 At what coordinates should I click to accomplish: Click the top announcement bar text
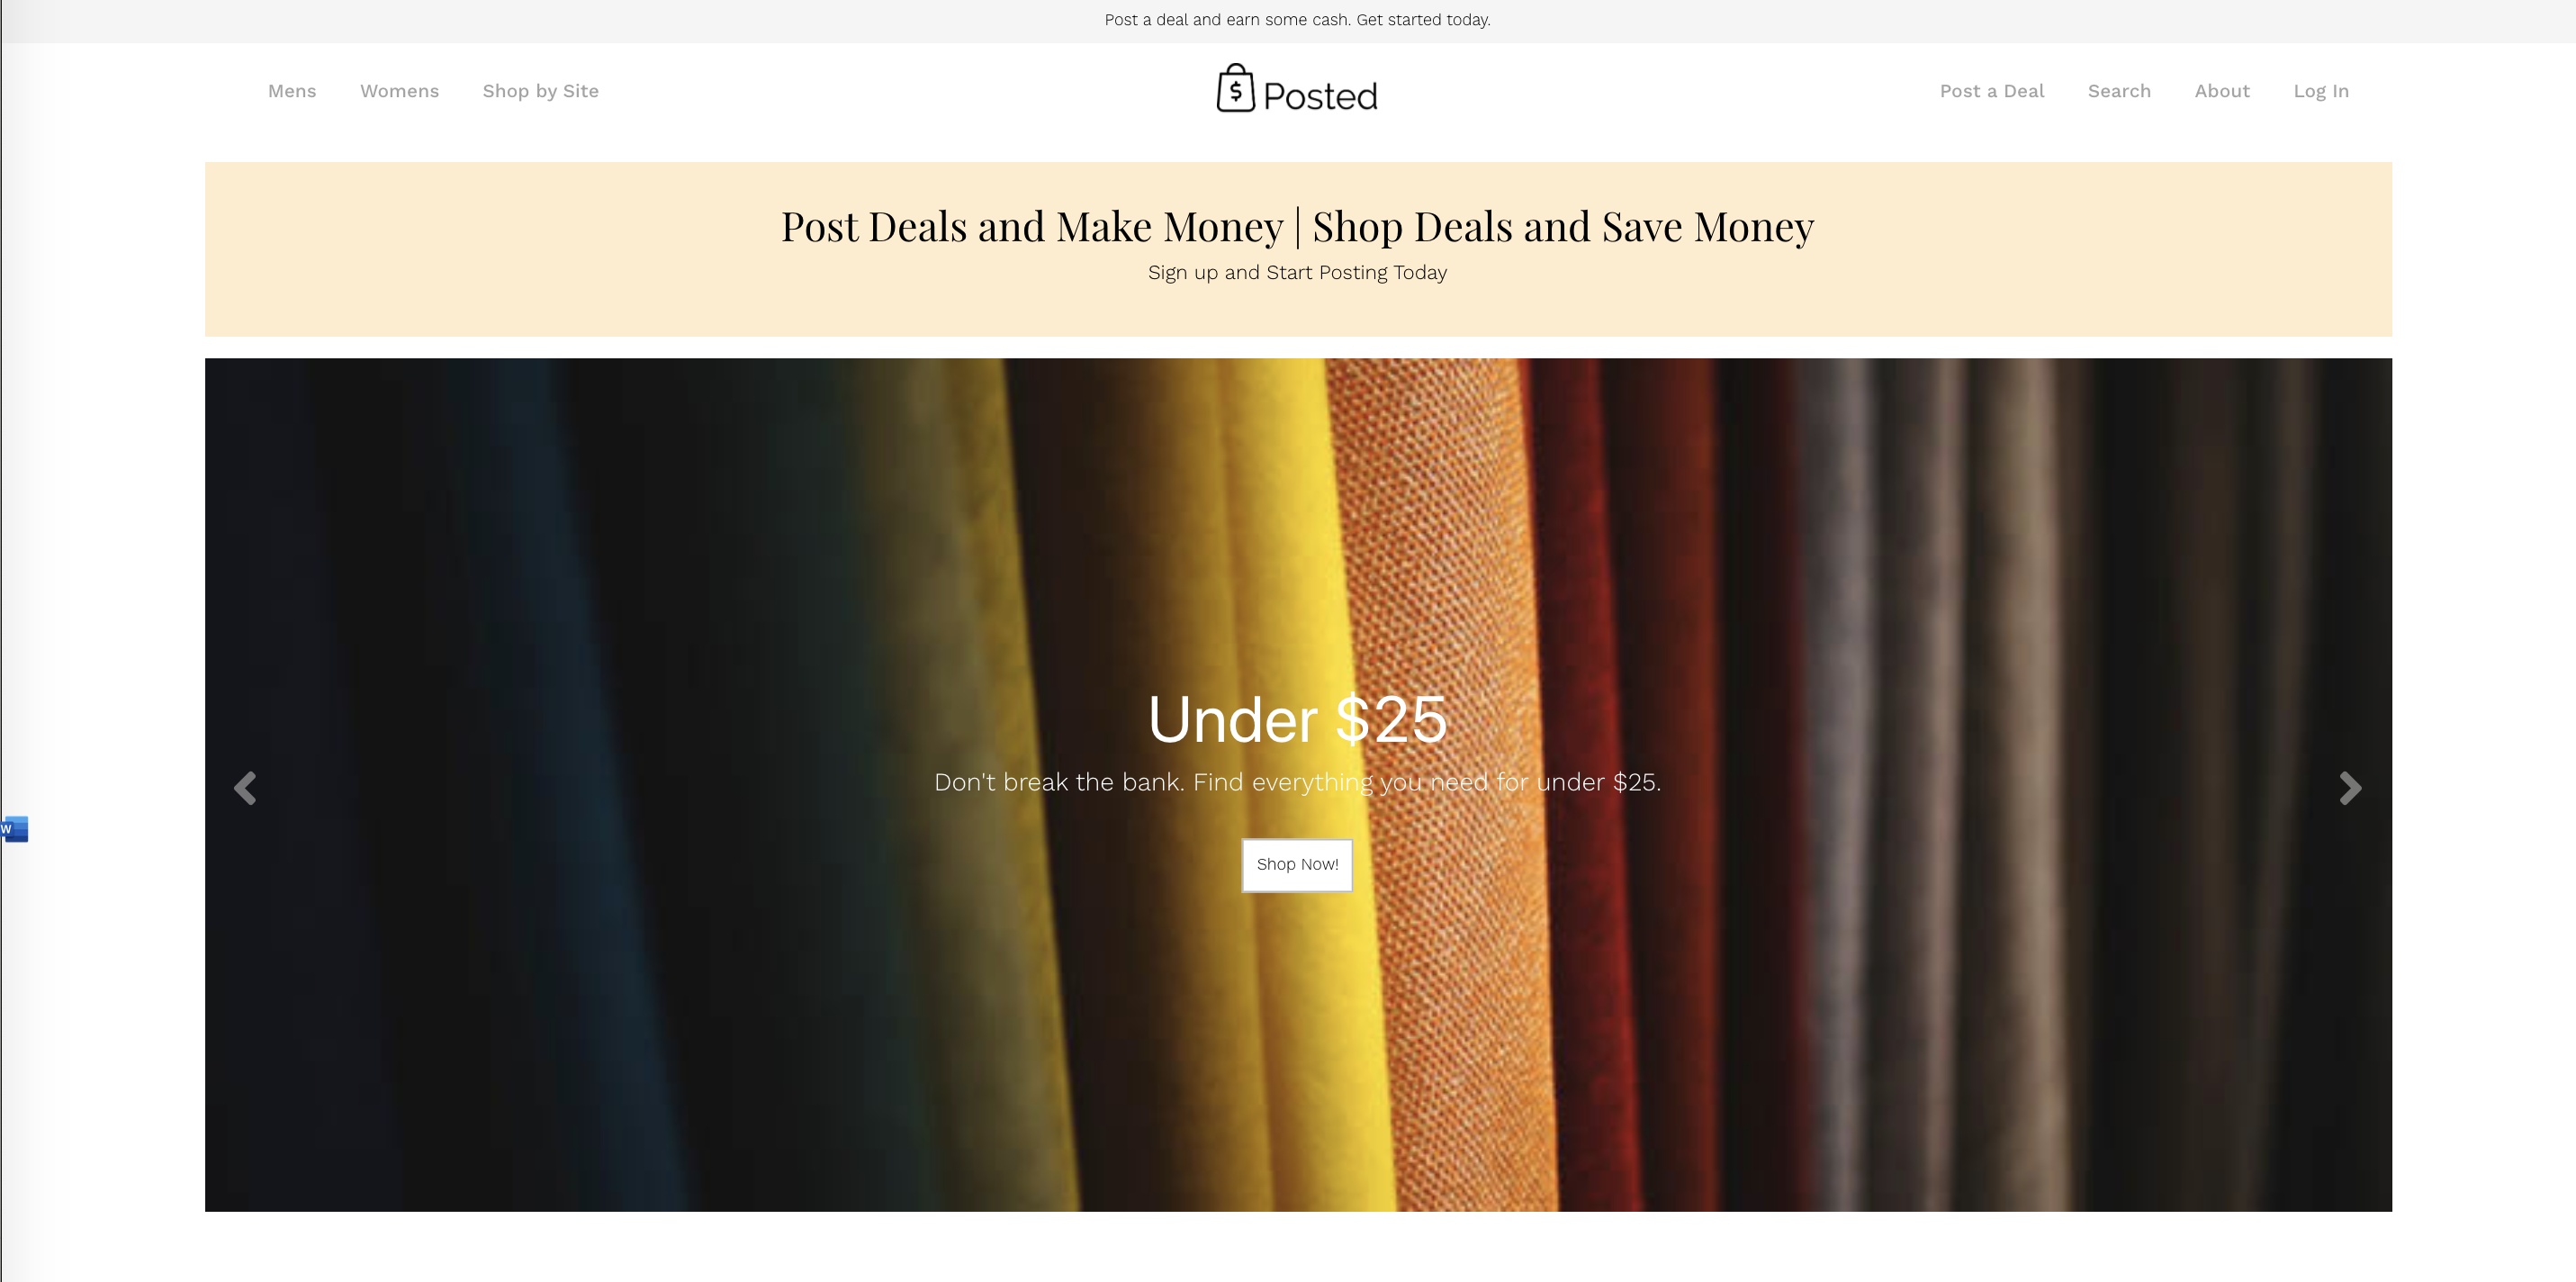tap(1297, 20)
